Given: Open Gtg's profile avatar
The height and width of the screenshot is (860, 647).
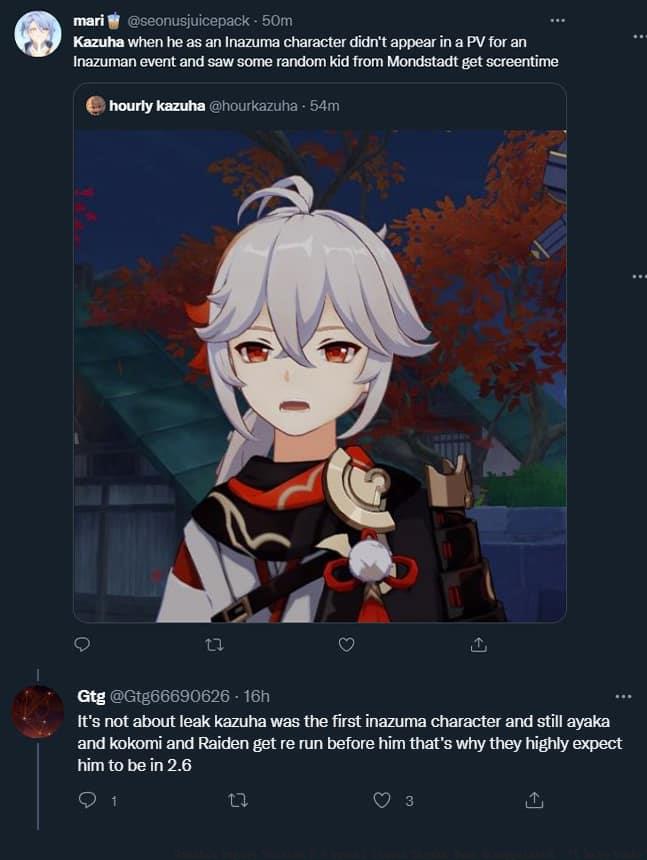Looking at the screenshot, I should click(38, 711).
